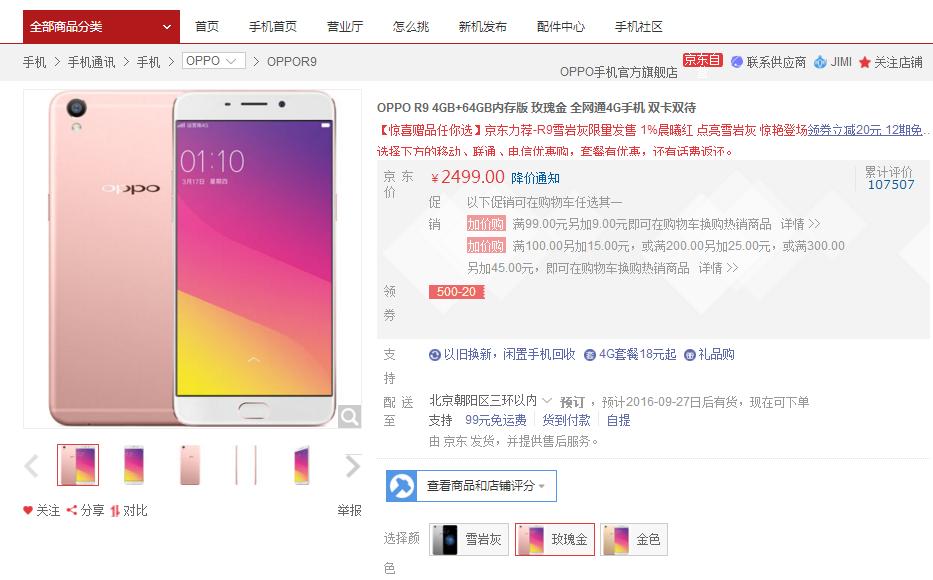Select the 雪岩灰 color option

click(468, 540)
